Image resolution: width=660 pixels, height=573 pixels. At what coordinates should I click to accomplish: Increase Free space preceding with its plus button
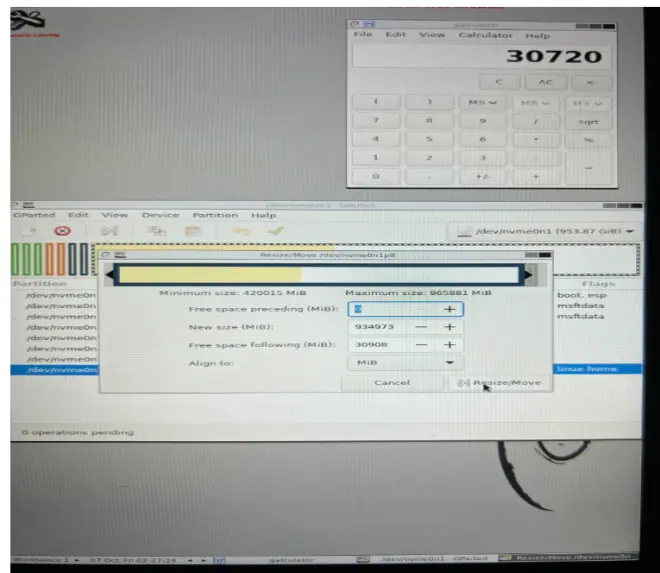pos(450,309)
